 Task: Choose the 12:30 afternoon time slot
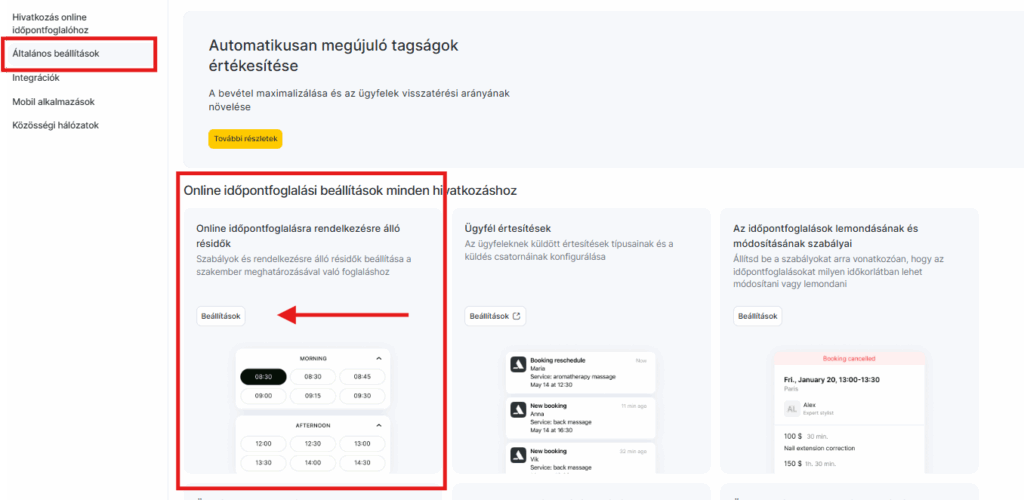click(313, 444)
